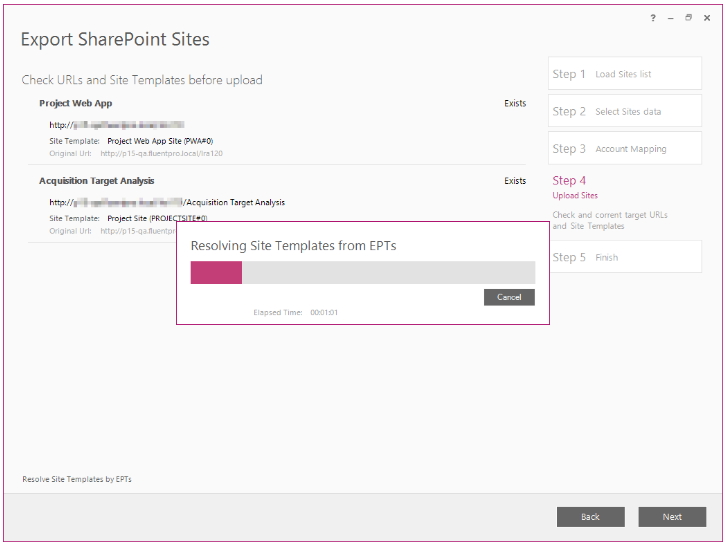Select Project Web App Site (PWA#0) template
Image resolution: width=728 pixels, height=546 pixels.
[160, 141]
